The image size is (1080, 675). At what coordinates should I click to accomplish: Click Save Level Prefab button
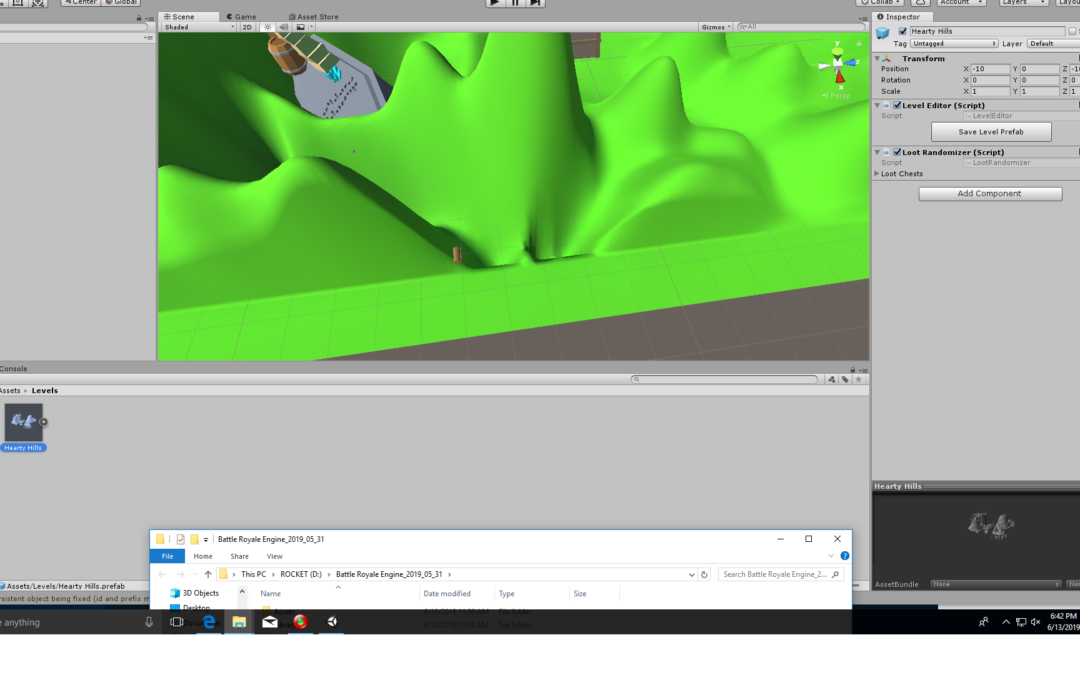point(990,132)
